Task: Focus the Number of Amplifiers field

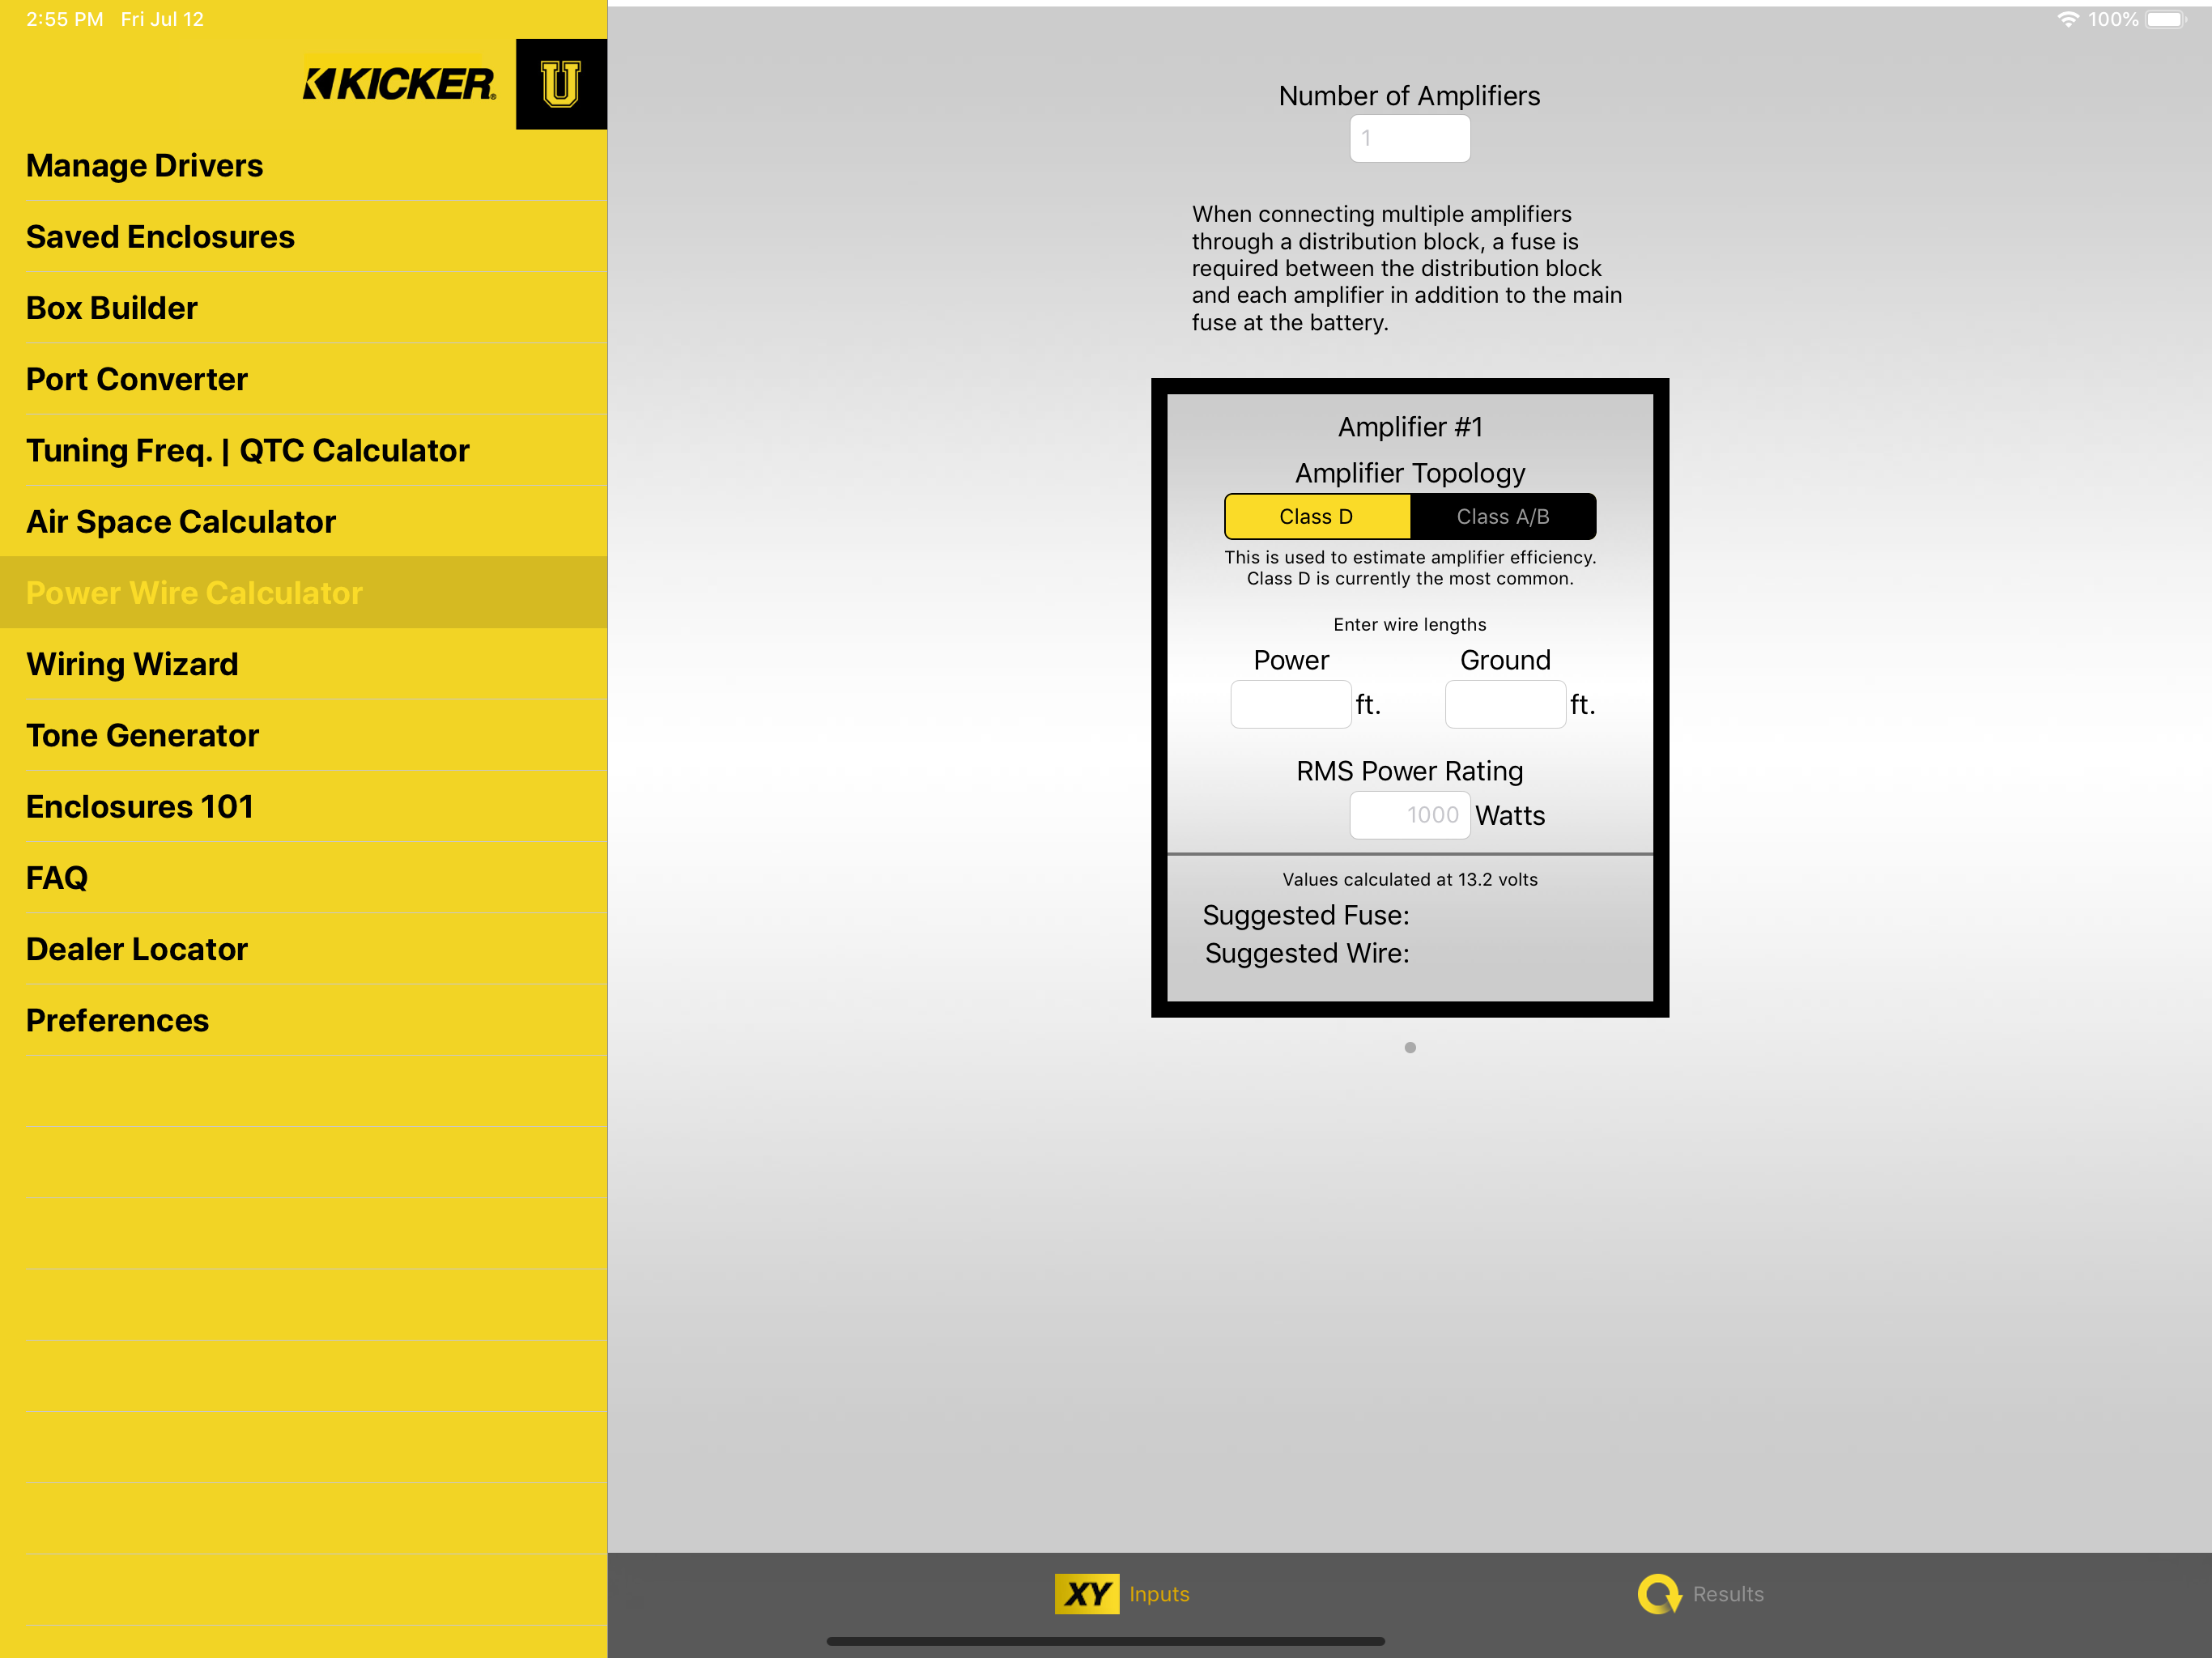Action: [x=1410, y=138]
